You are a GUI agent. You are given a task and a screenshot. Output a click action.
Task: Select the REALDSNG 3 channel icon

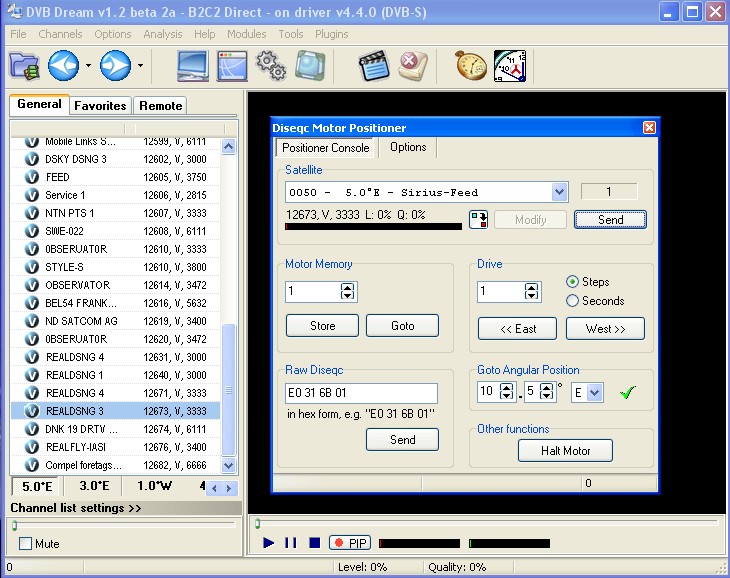32,411
